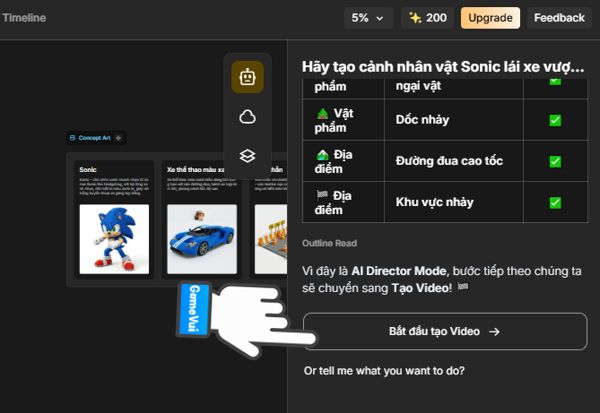600x413 pixels.
Task: Click the sparkle credits icon near 200
Action: click(415, 18)
